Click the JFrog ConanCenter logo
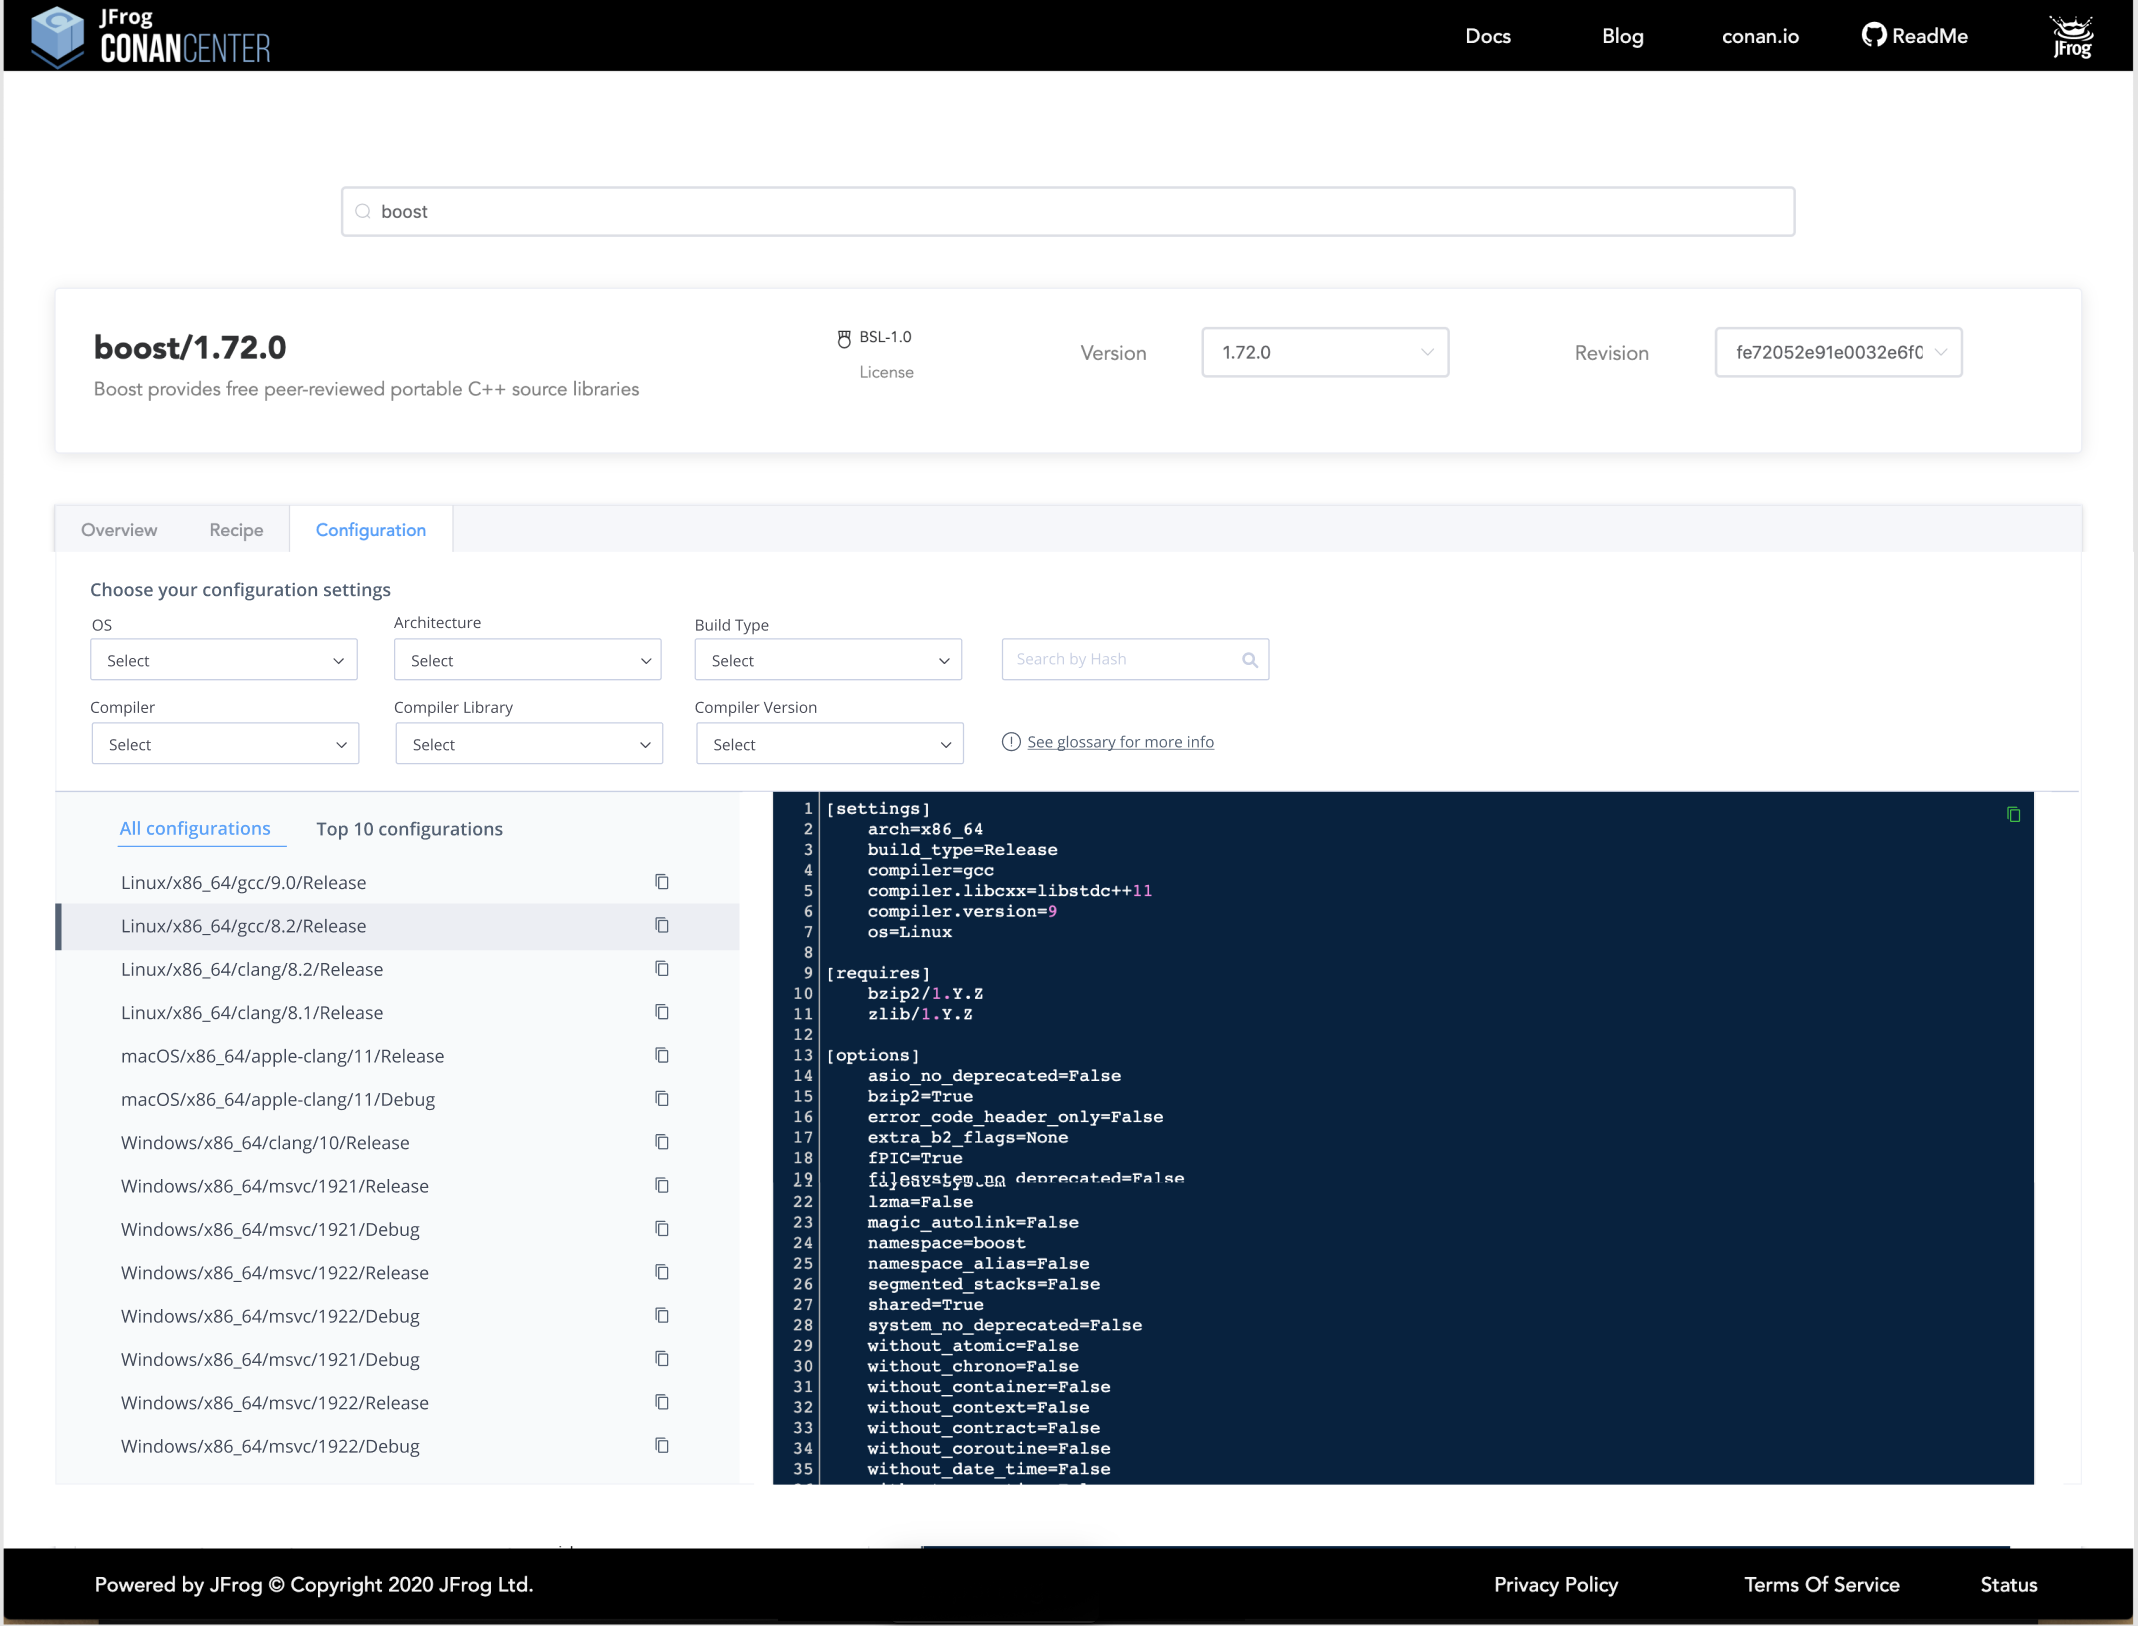Image resolution: width=2138 pixels, height=1626 pixels. point(150,36)
